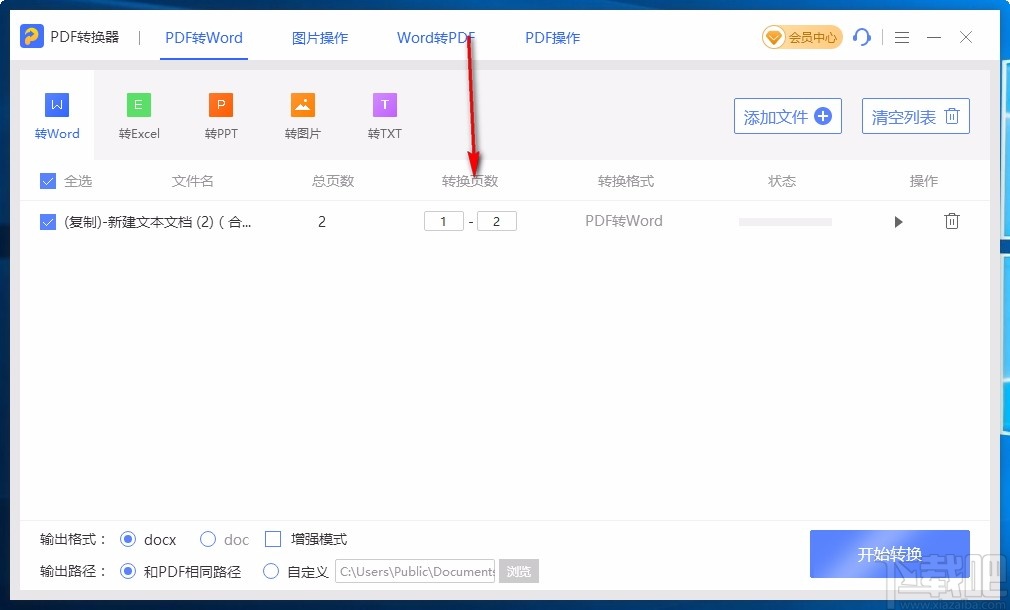Delete the file using the trash icon
1010x610 pixels.
(x=951, y=221)
